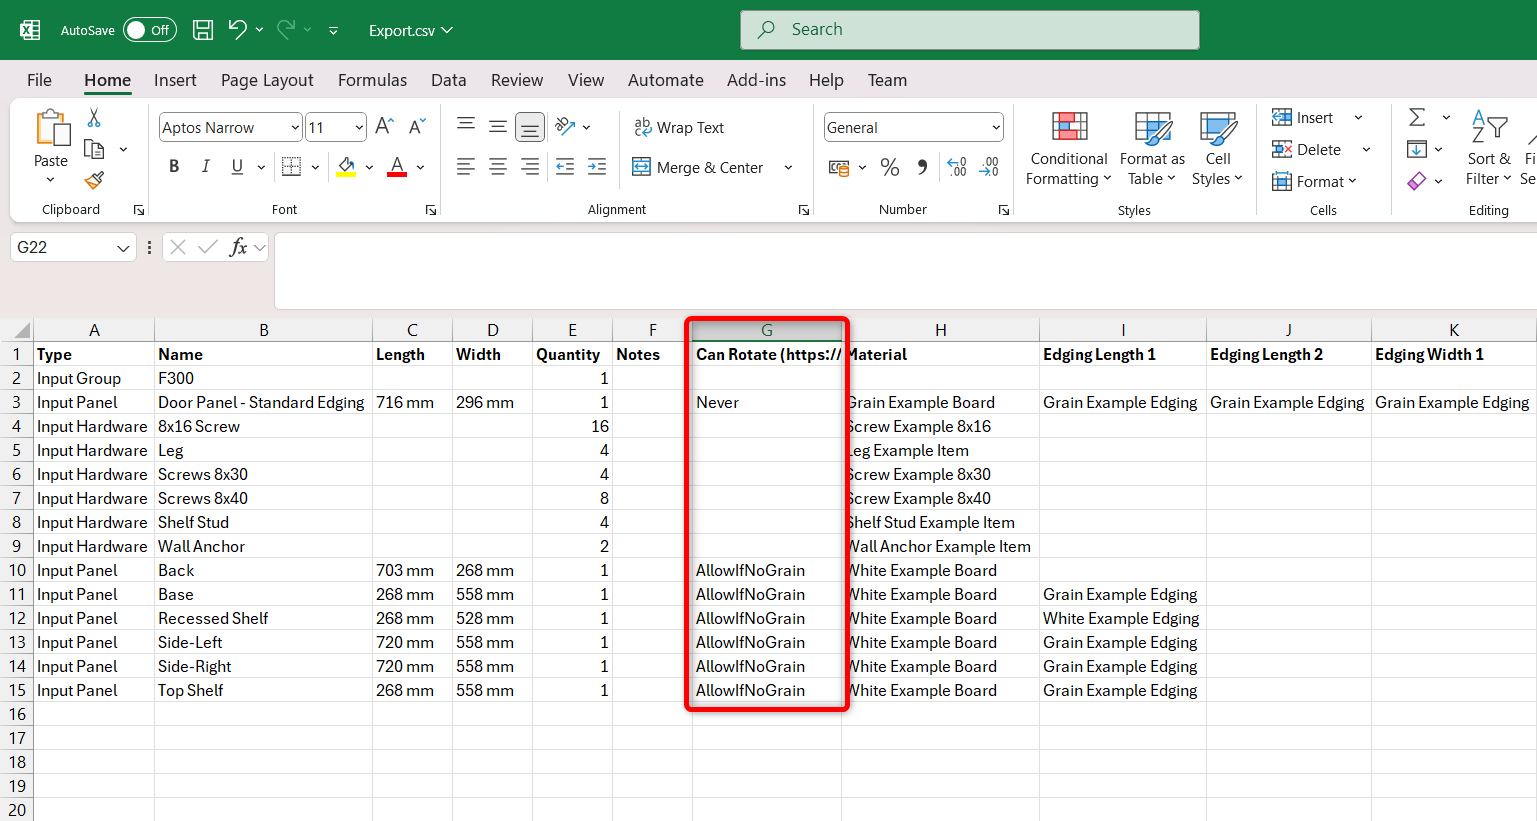The width and height of the screenshot is (1537, 821).
Task: Expand the Name Box dropdown arrow
Action: pyautogui.click(x=123, y=248)
